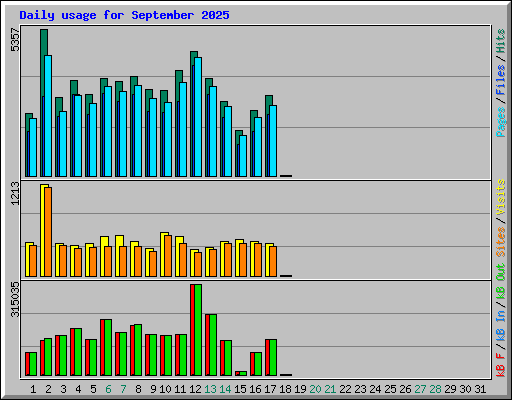The image size is (512, 400).
Task: Click day label 31 on x-axis
Action: (x=480, y=389)
